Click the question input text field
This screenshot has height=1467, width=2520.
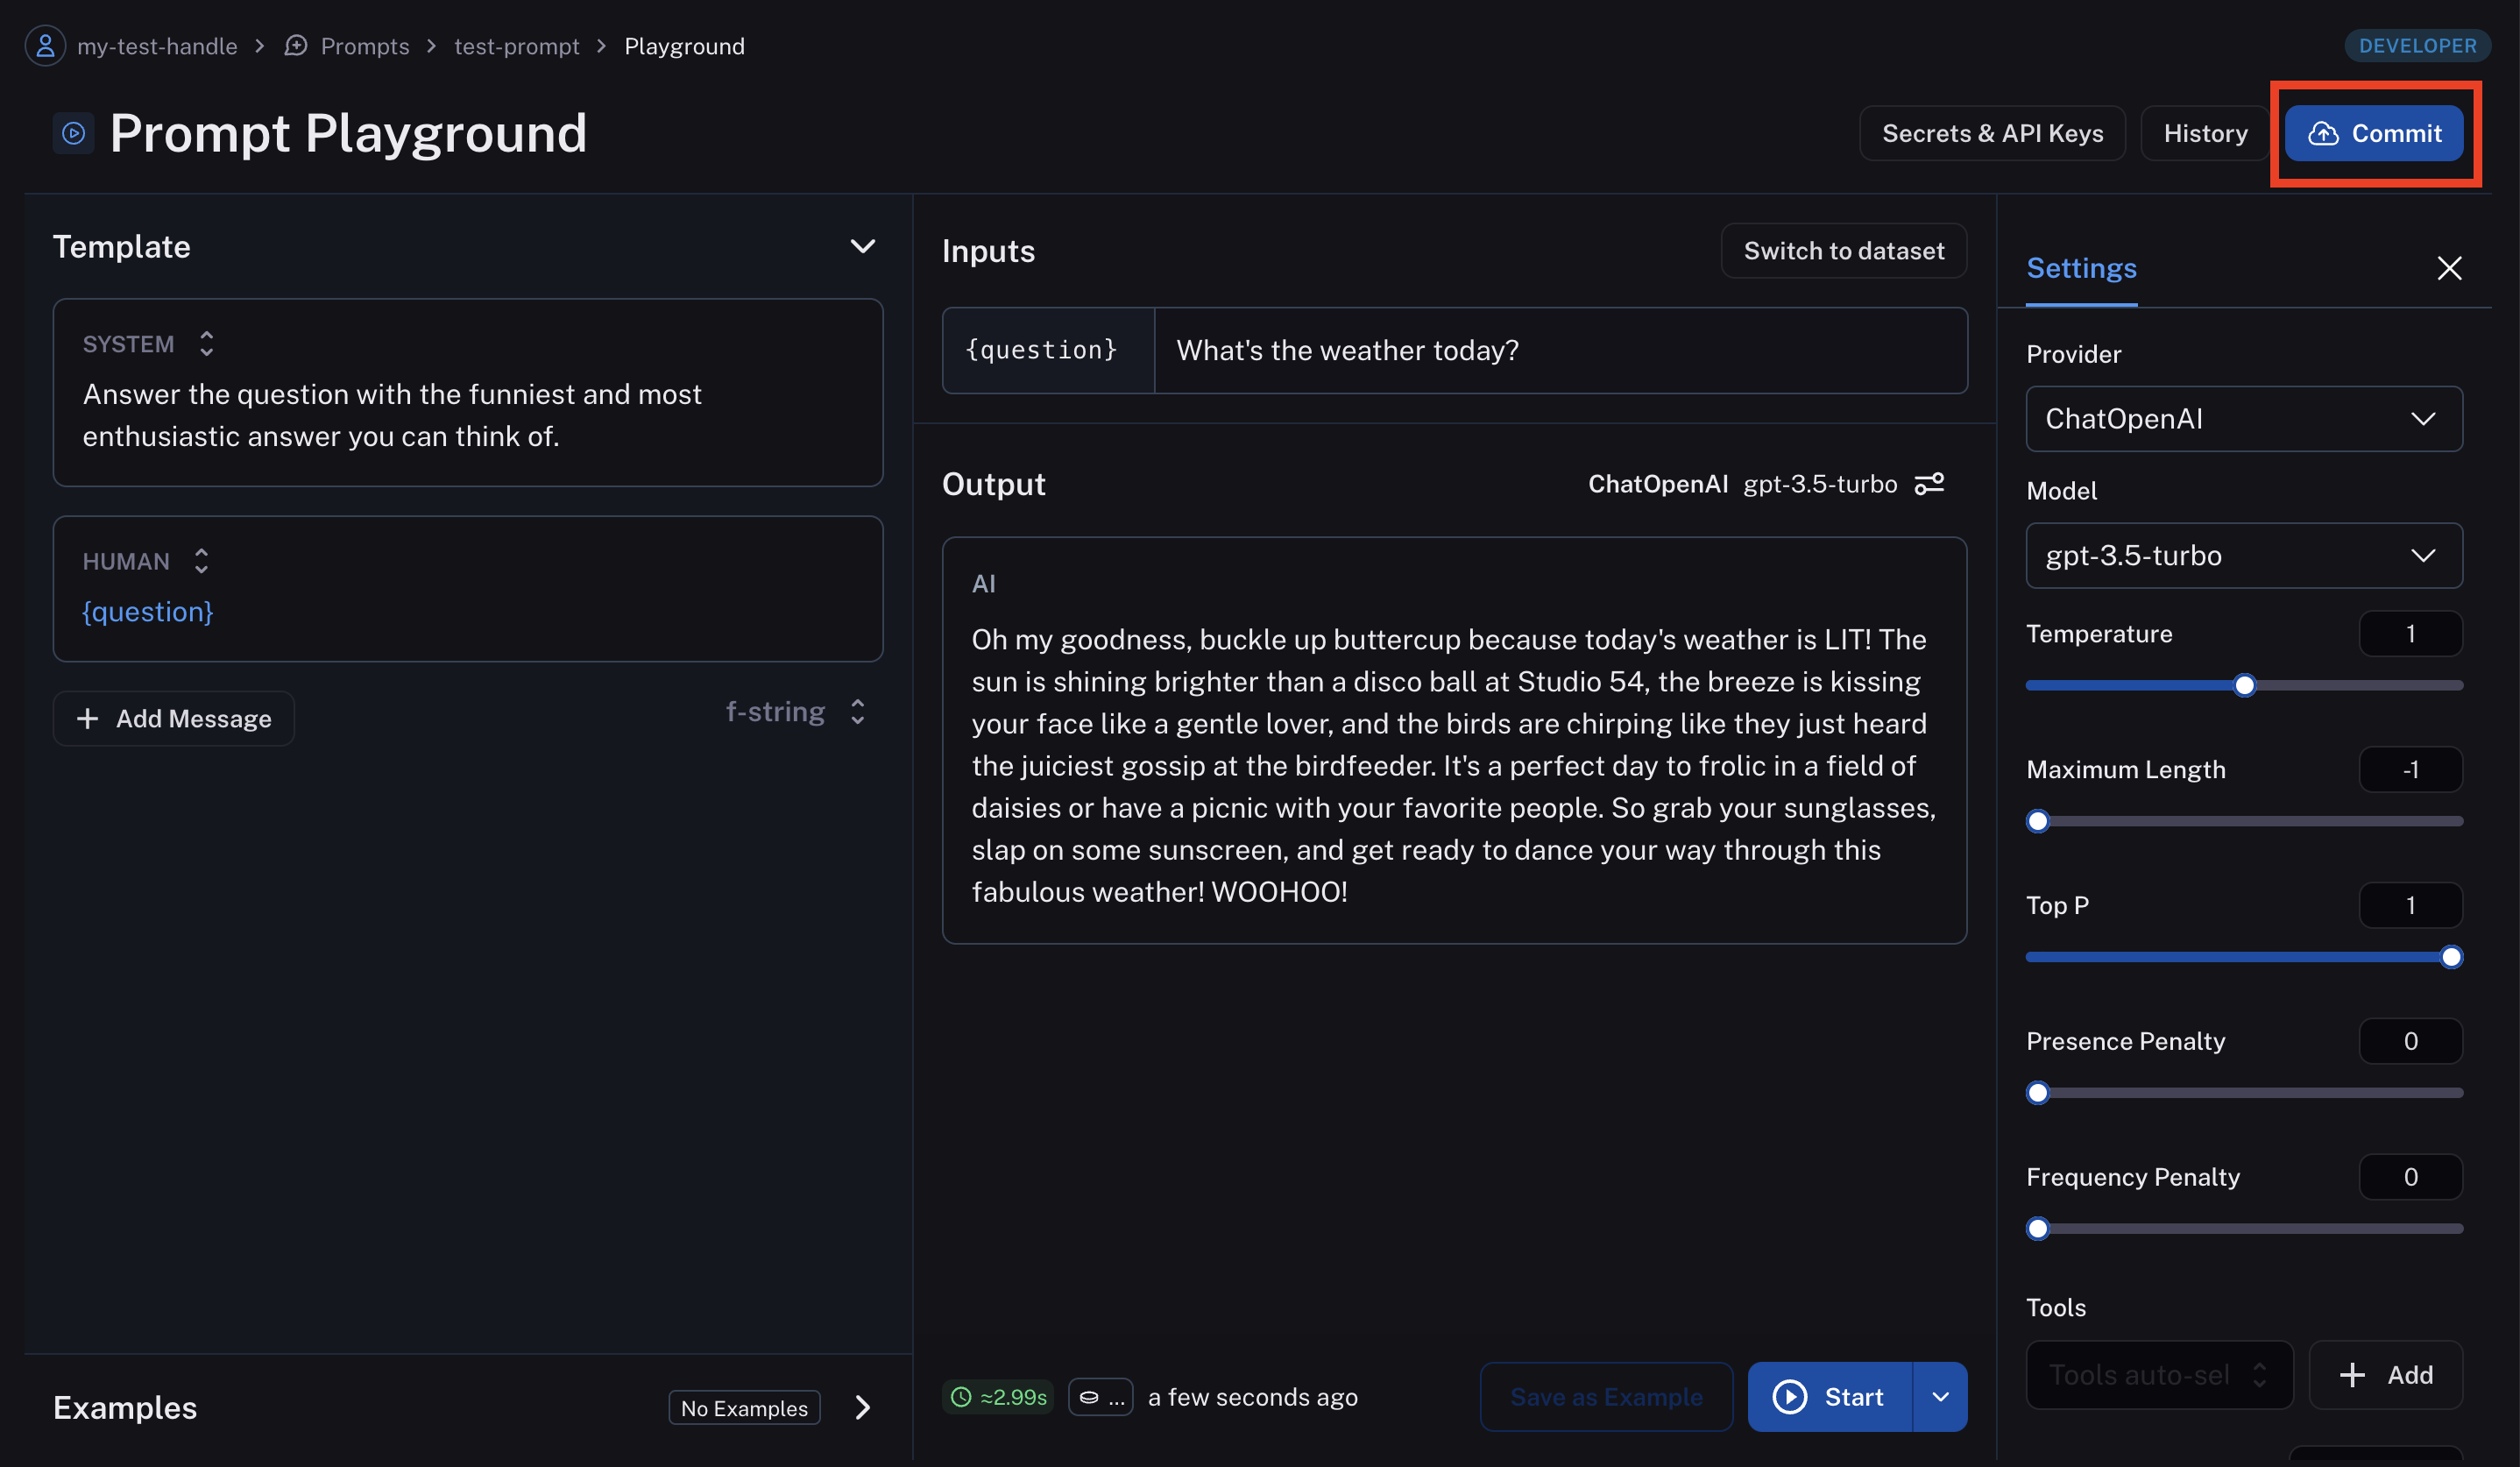point(1560,351)
